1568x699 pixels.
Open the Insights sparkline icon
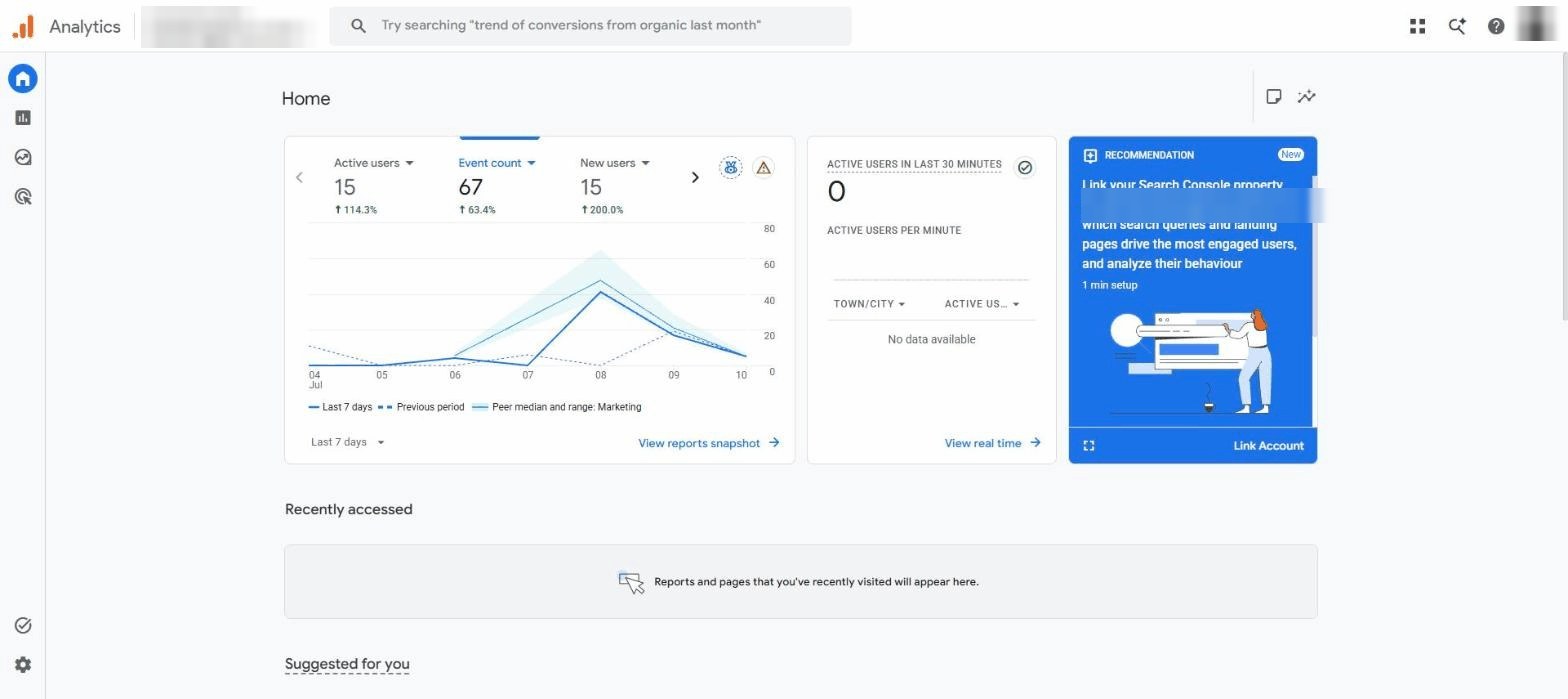point(1307,97)
